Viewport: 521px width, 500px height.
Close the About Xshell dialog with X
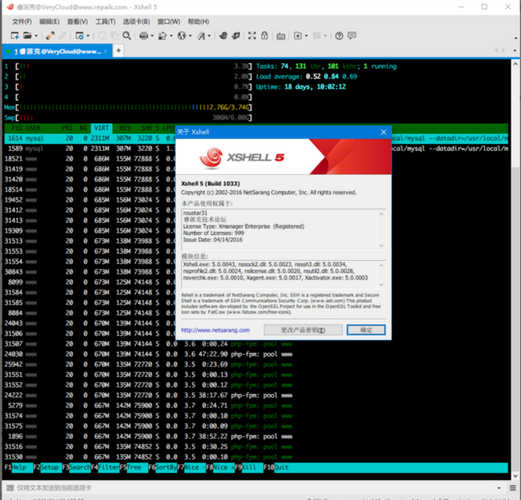[383, 132]
